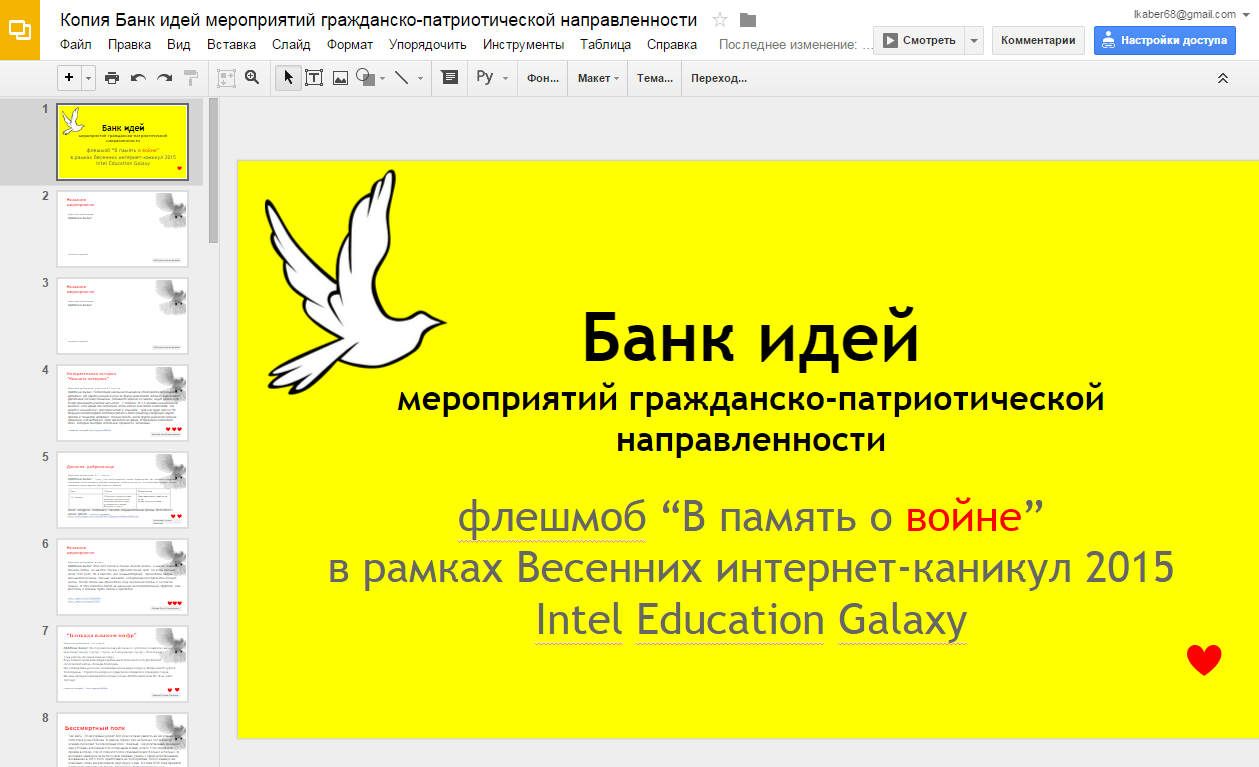Image resolution: width=1259 pixels, height=767 pixels.
Task: Click the slide panel vertical scrollbar
Action: pos(212,170)
